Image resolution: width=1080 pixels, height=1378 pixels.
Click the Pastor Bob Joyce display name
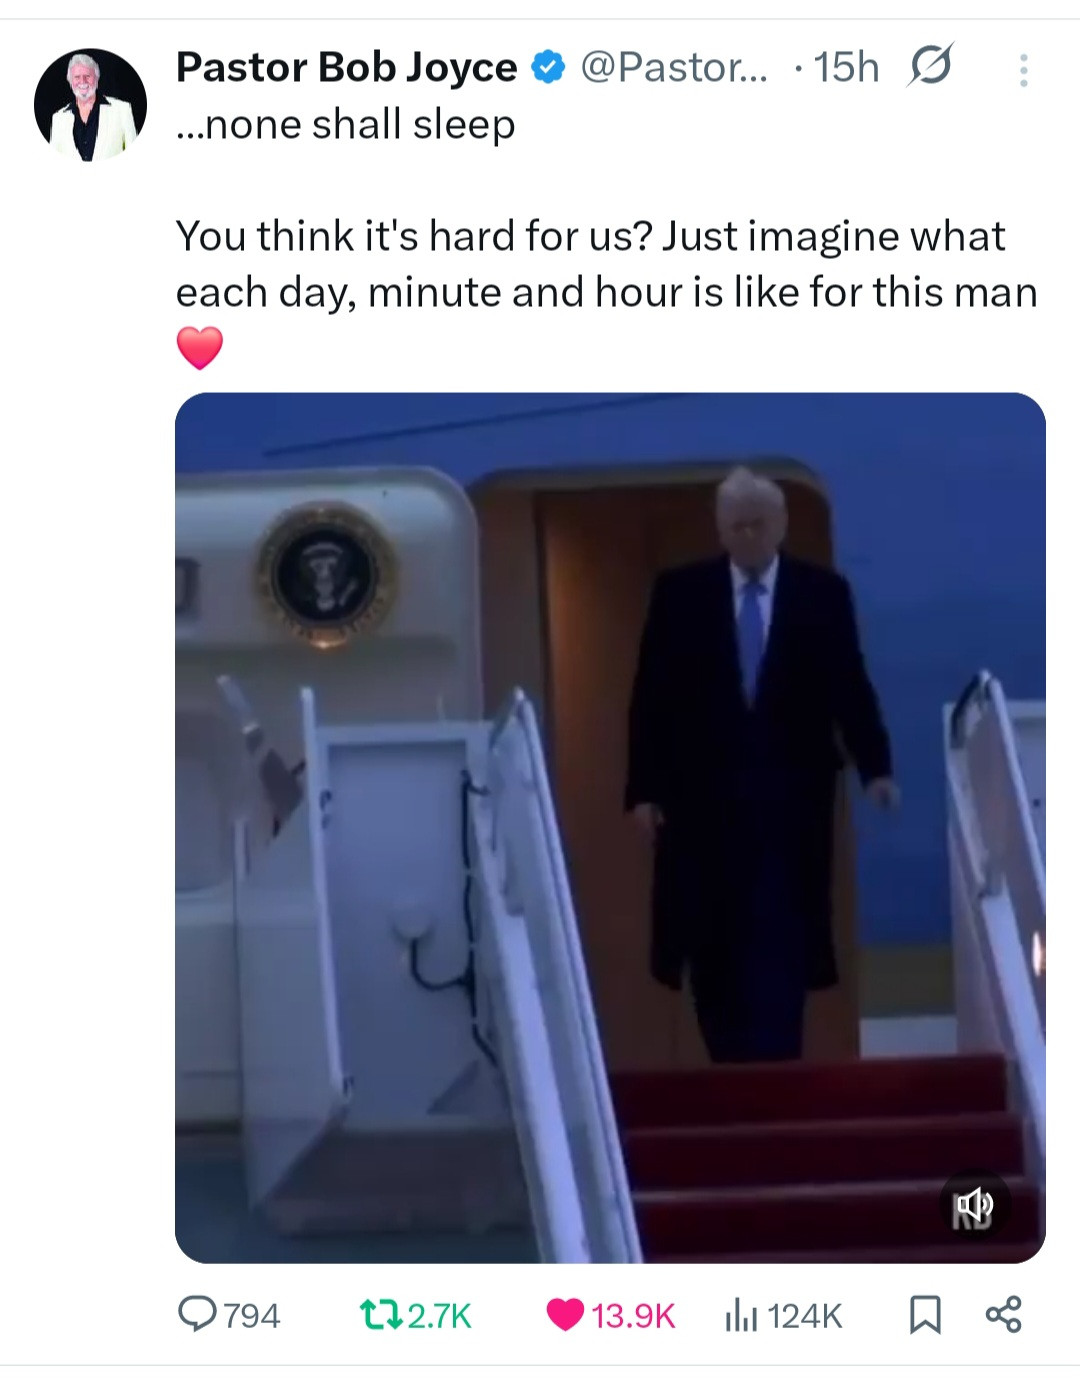[x=346, y=67]
